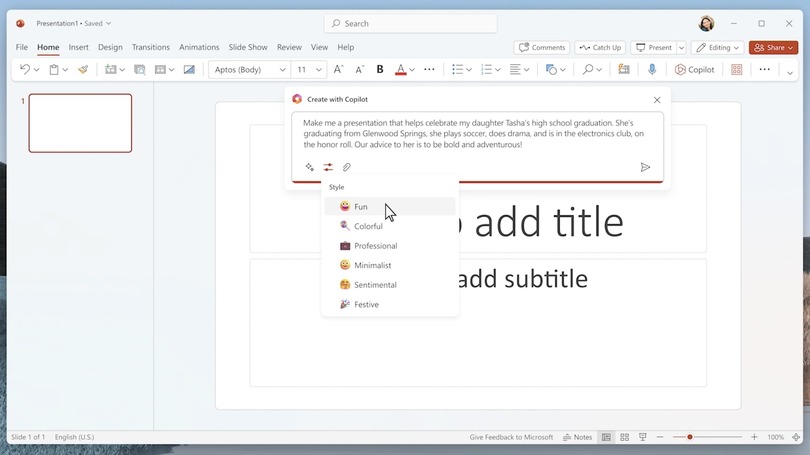Viewport: 810px width, 455px height.
Task: Click Give Feedback to Microsoft
Action: [511, 437]
